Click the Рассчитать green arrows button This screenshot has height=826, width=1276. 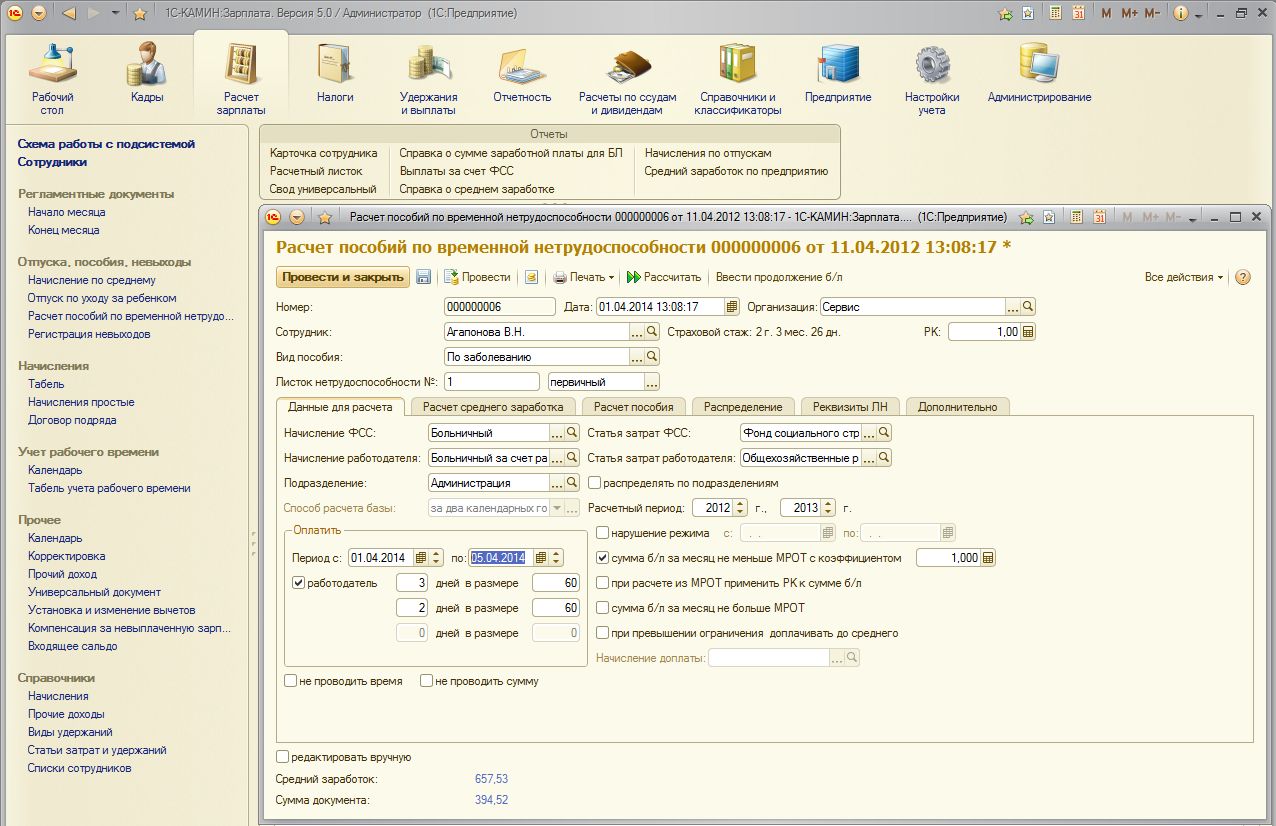click(x=663, y=277)
